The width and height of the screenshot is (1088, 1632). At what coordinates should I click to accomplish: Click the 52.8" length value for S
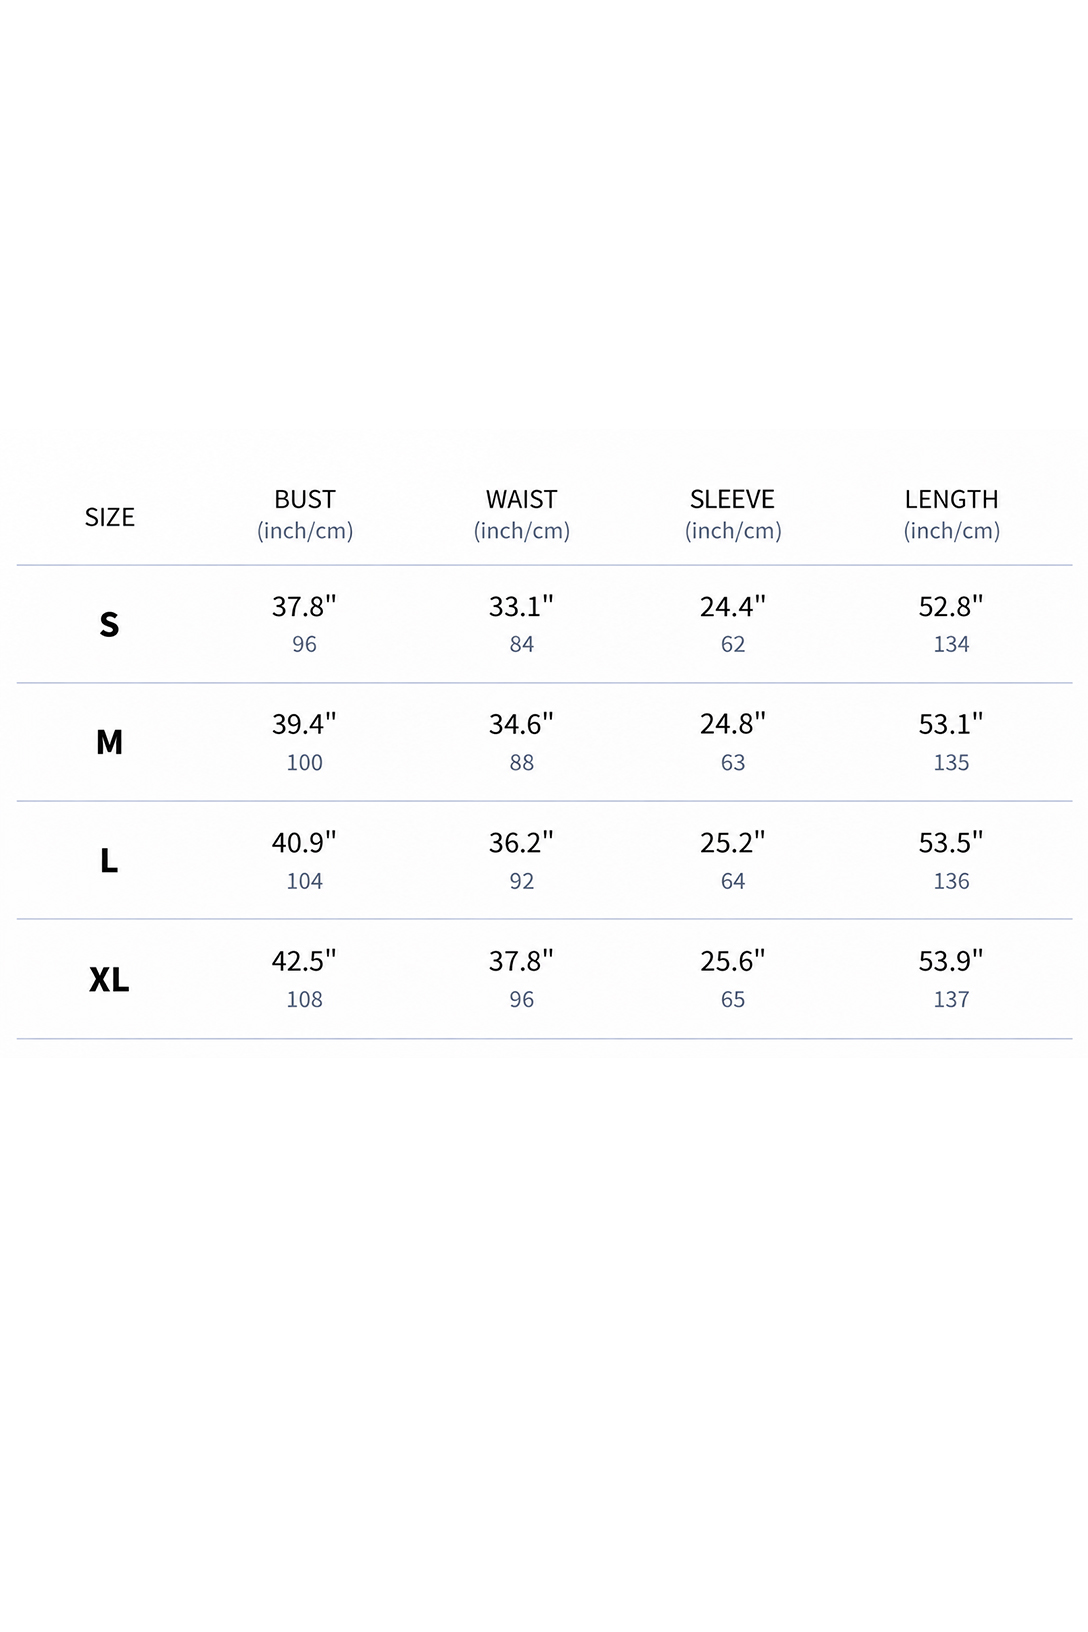(951, 606)
